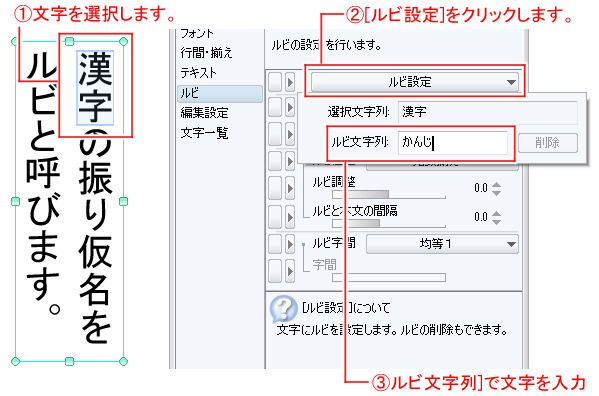Click the 字間 slider bar
Image resolution: width=599 pixels, height=396 pixels.
click(389, 277)
